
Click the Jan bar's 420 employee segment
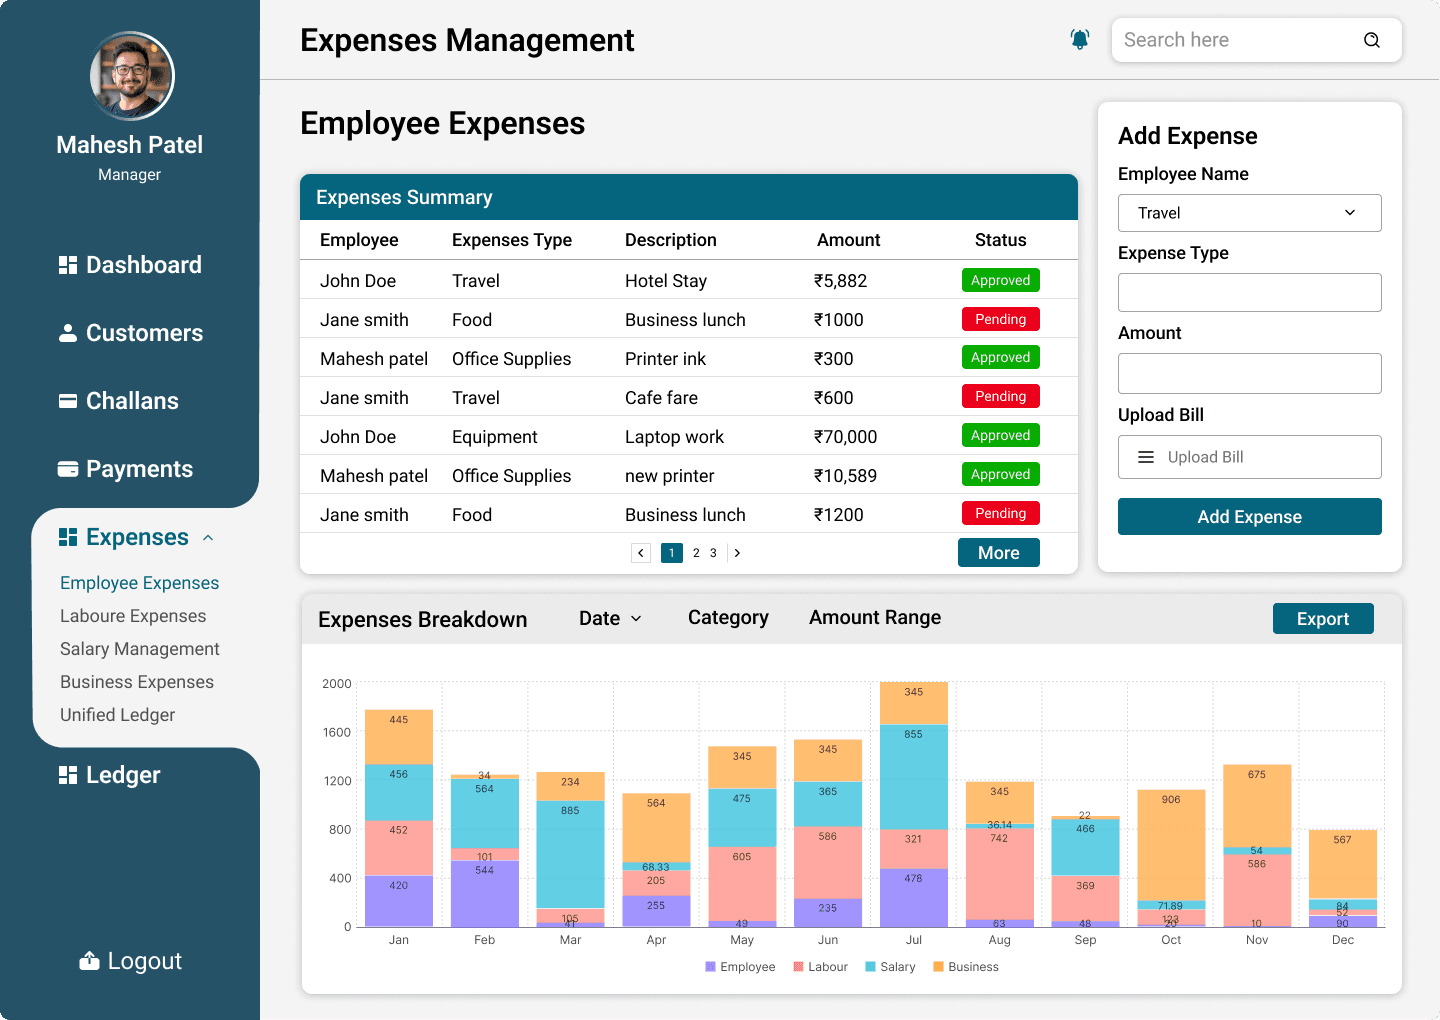click(x=399, y=901)
